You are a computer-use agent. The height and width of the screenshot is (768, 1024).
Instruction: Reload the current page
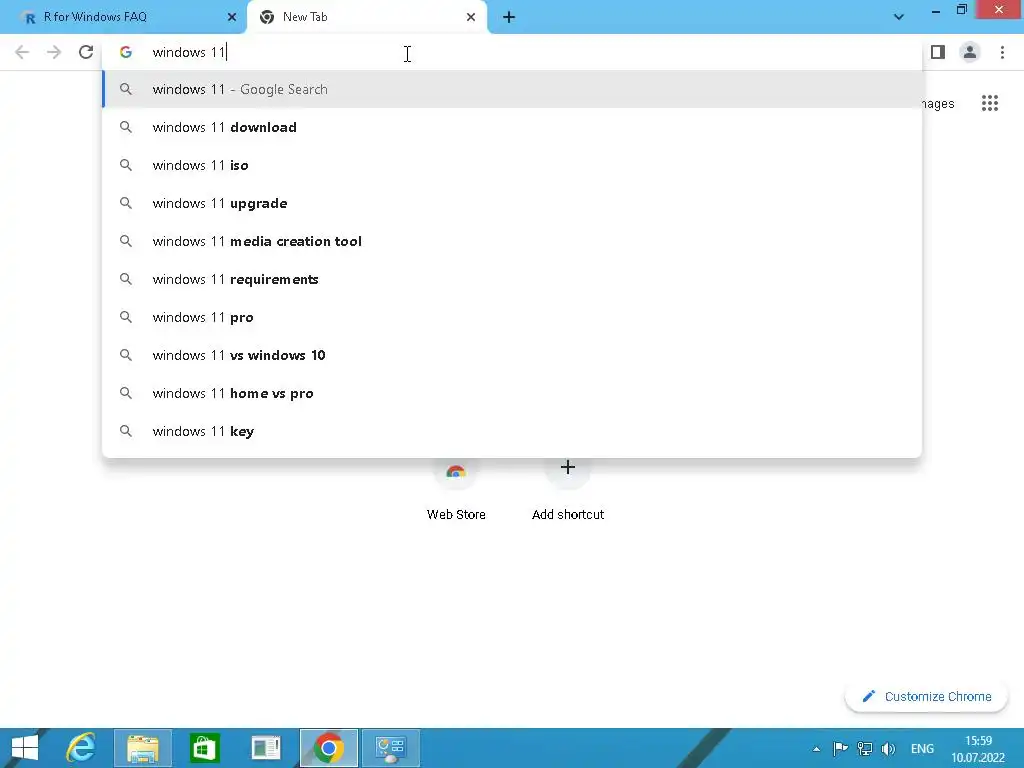click(86, 52)
